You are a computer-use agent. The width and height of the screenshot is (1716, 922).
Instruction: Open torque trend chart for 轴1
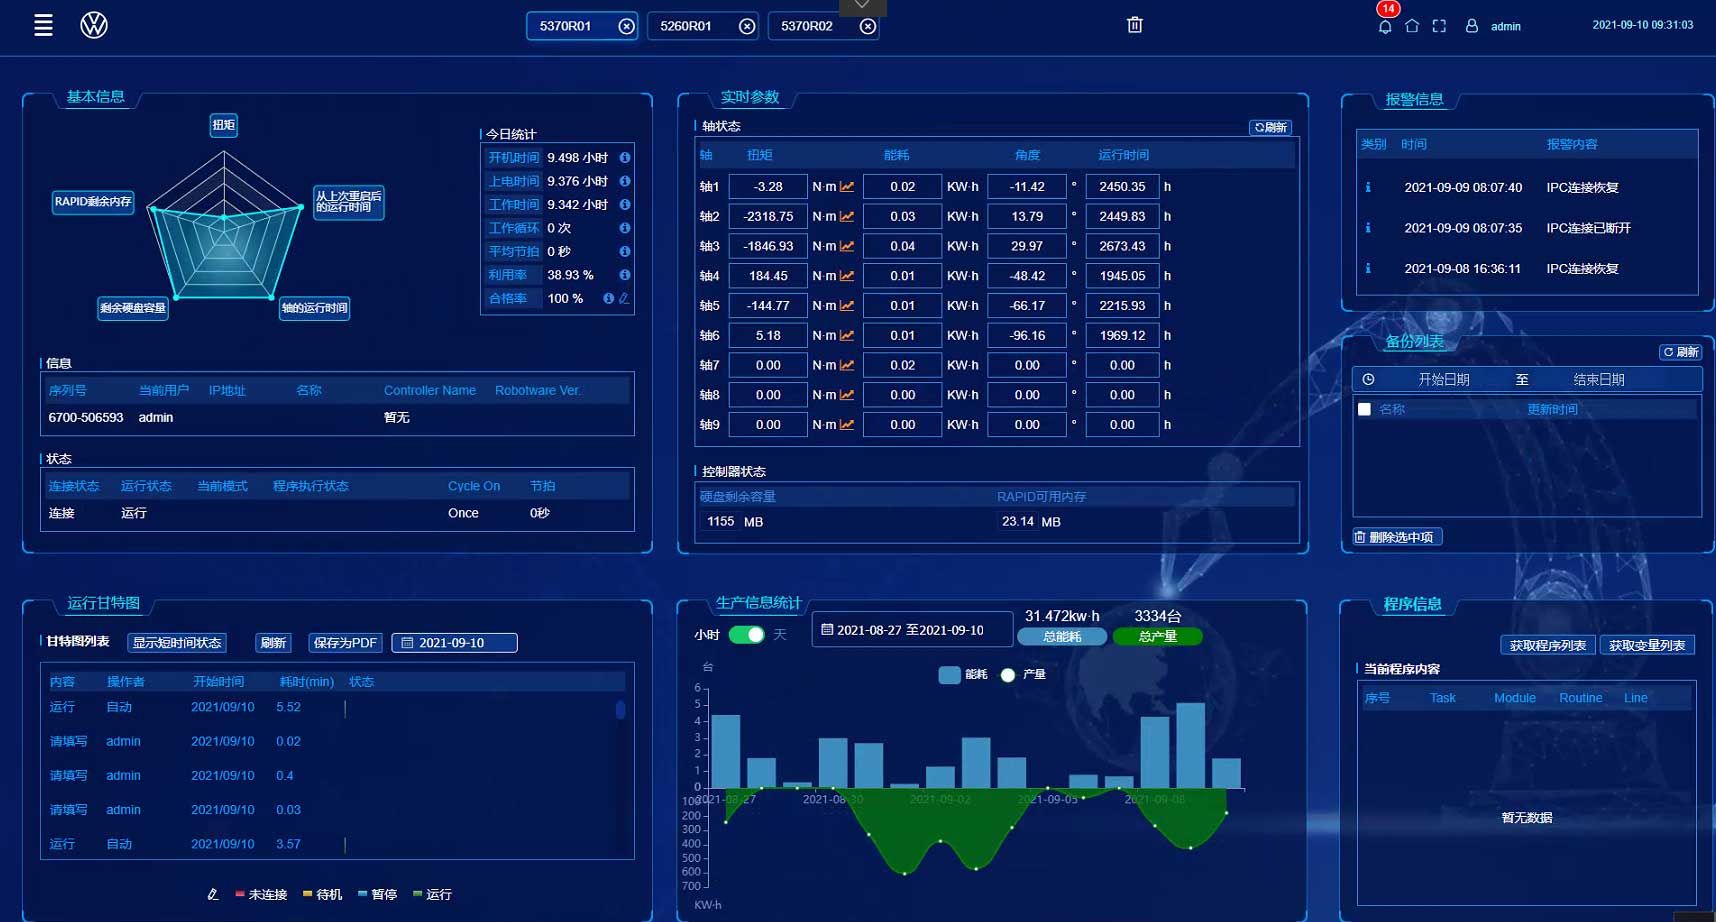click(x=847, y=187)
